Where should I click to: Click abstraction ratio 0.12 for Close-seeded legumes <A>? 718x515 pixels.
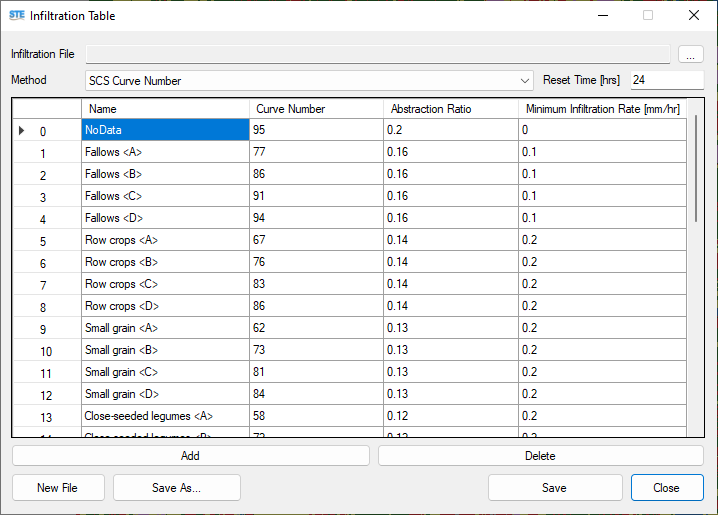pos(451,415)
